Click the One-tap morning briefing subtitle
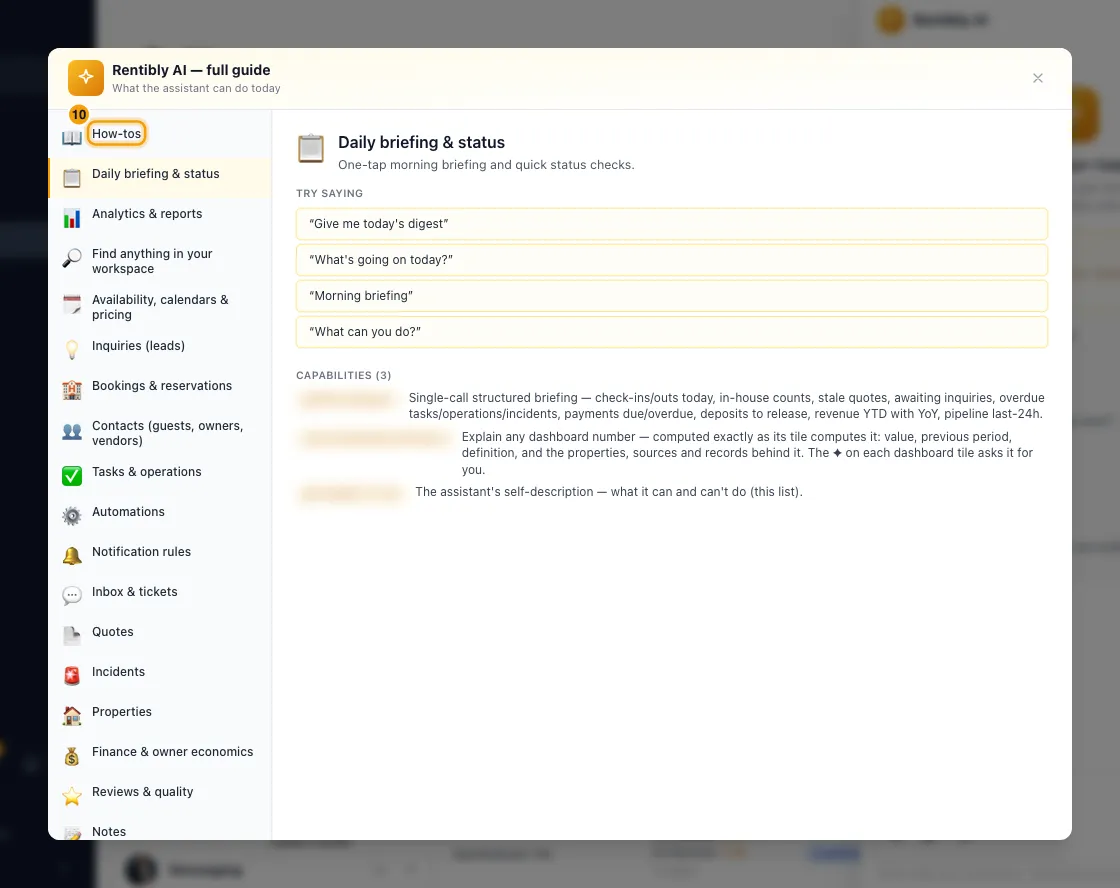The height and width of the screenshot is (888, 1120). pos(486,164)
